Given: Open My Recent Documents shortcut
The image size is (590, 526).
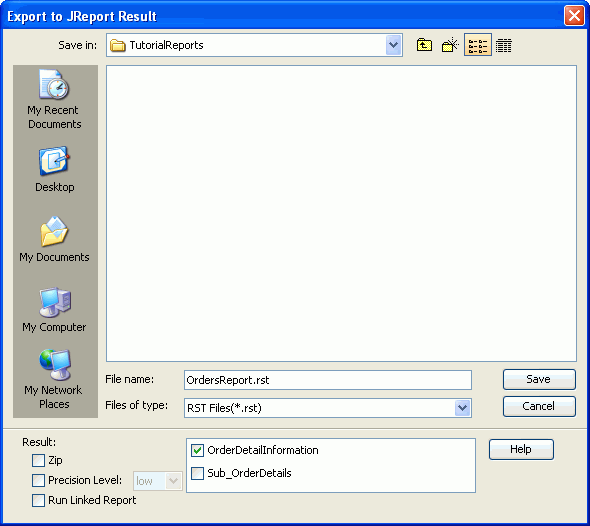Looking at the screenshot, I should click(x=55, y=99).
